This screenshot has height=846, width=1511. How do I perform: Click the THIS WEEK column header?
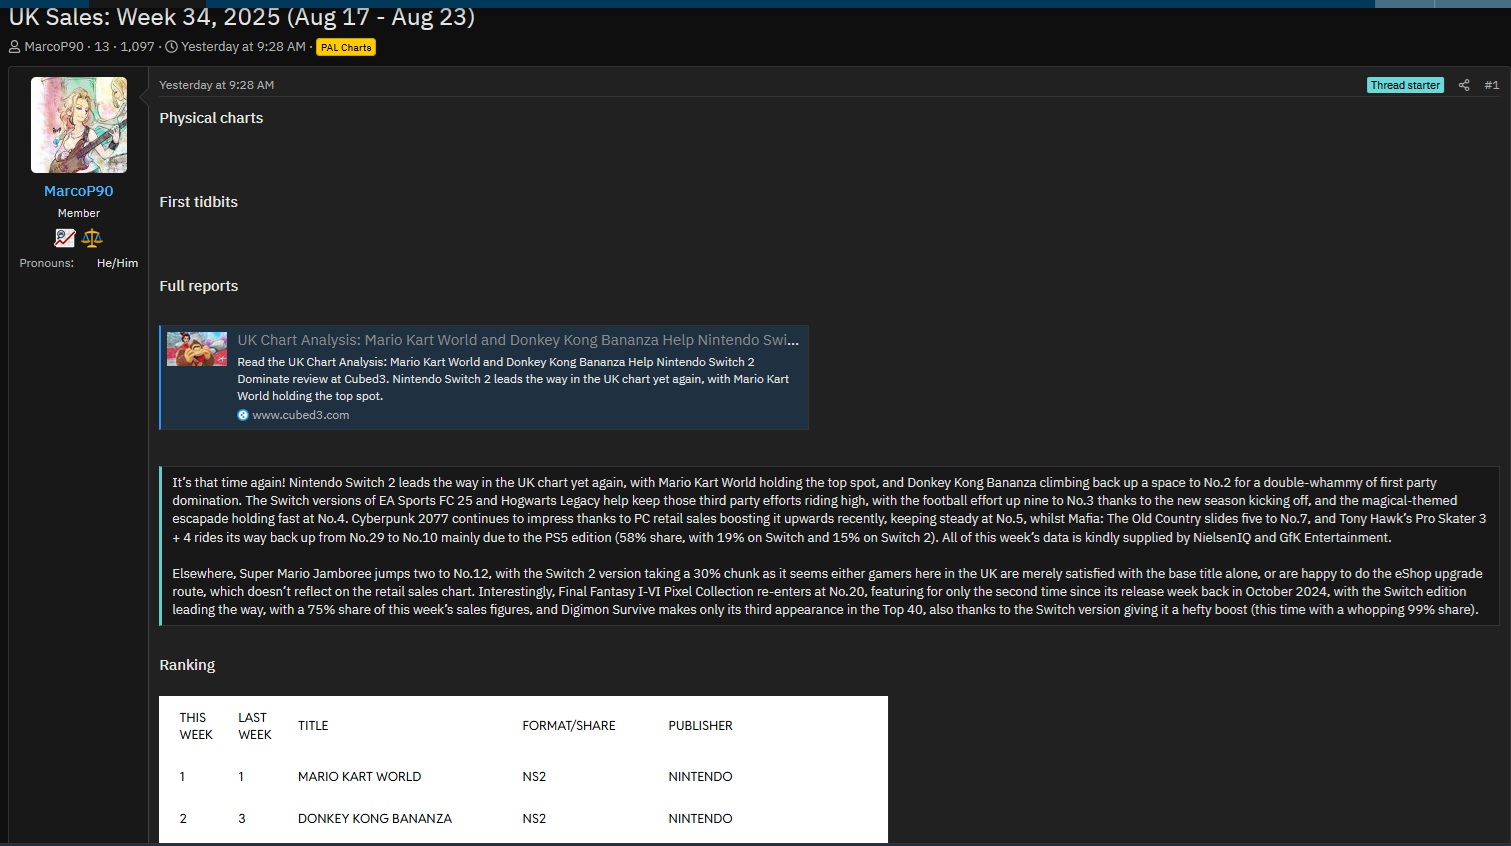(x=196, y=726)
